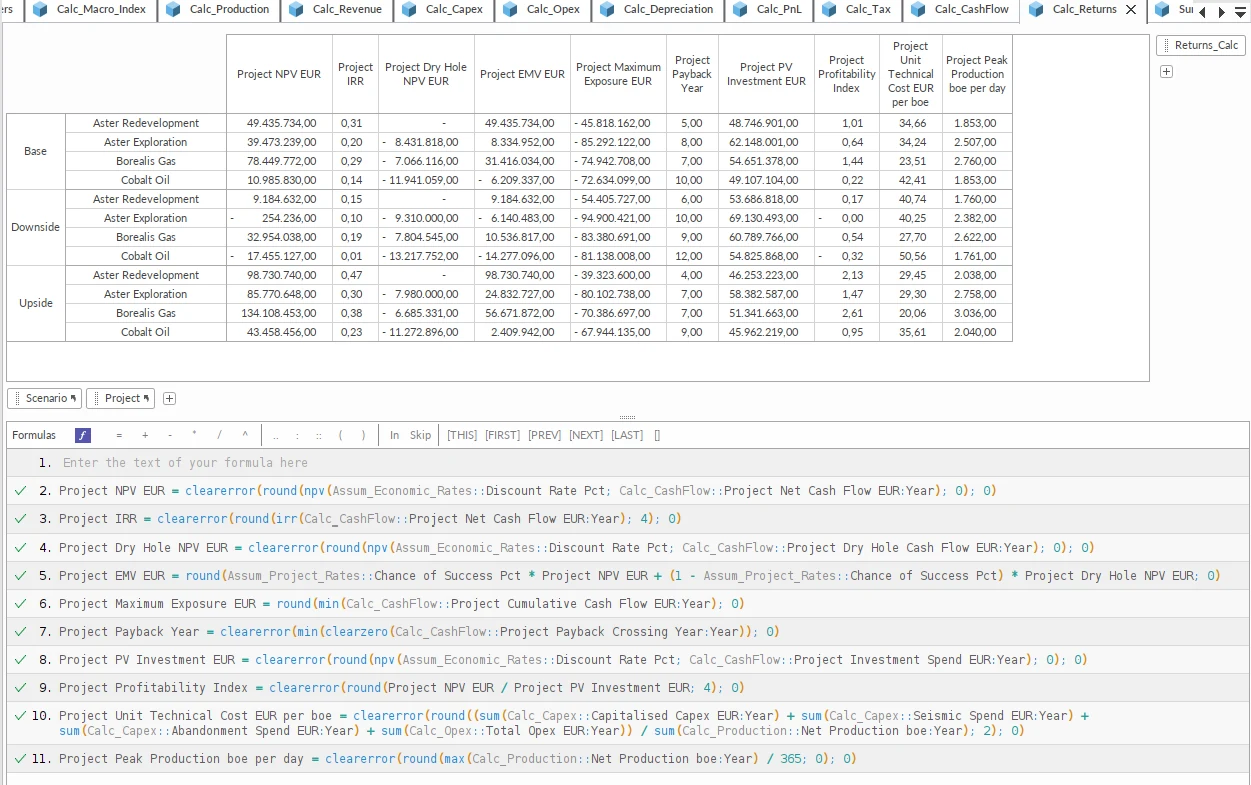Click the equals operator in formula toolbar
The height and width of the screenshot is (785, 1251).
119,435
